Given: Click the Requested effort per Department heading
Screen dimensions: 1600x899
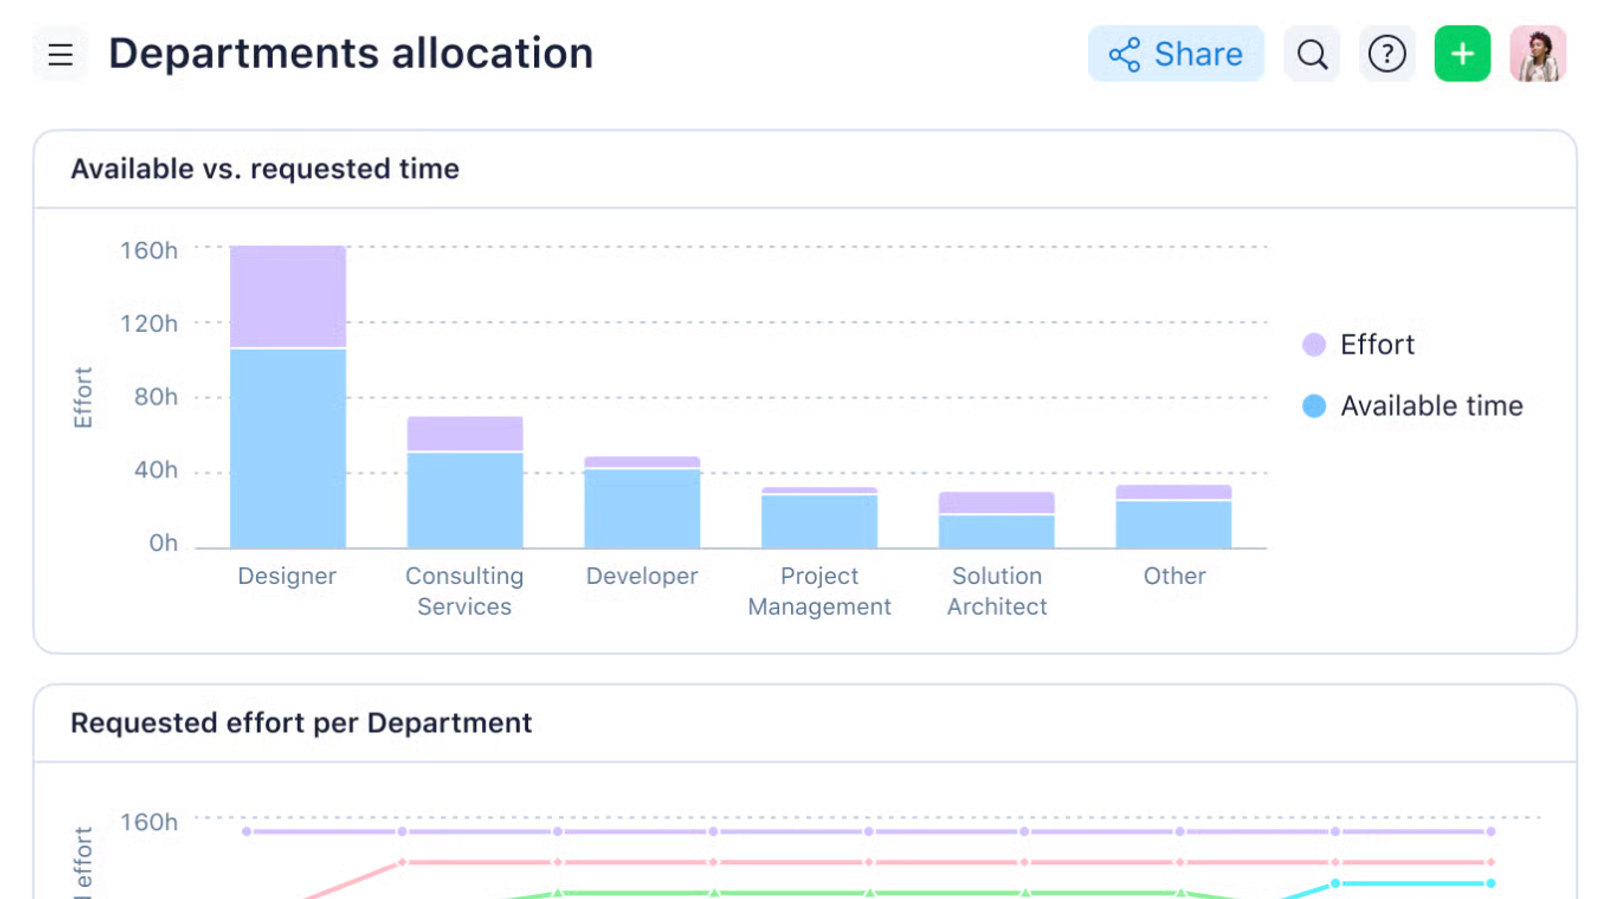Looking at the screenshot, I should 301,723.
